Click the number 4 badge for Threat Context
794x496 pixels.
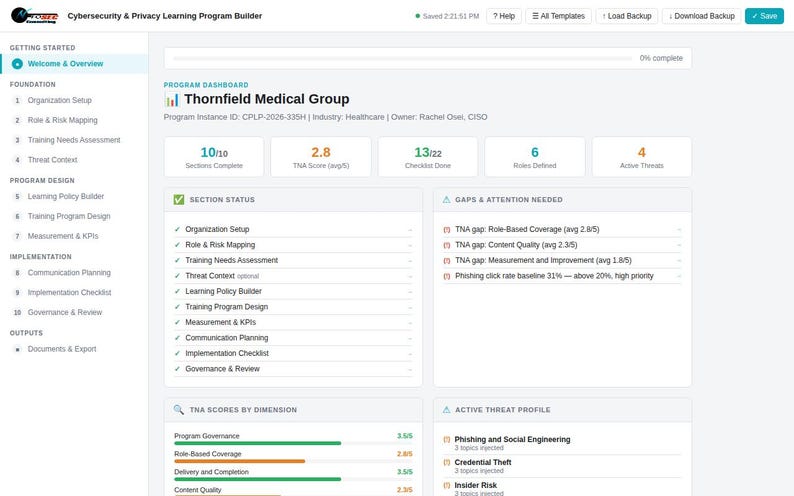(17, 160)
